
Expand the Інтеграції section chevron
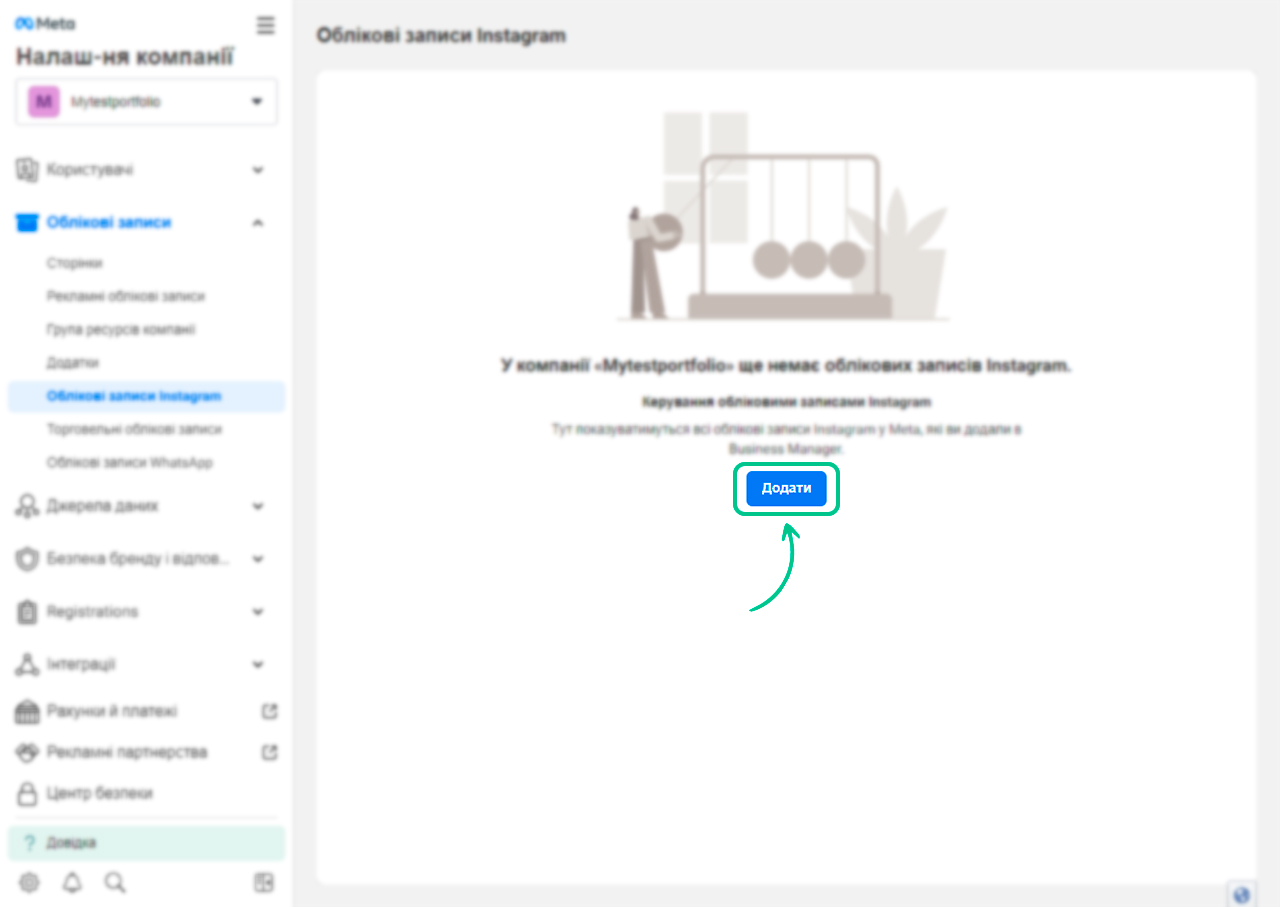click(258, 664)
